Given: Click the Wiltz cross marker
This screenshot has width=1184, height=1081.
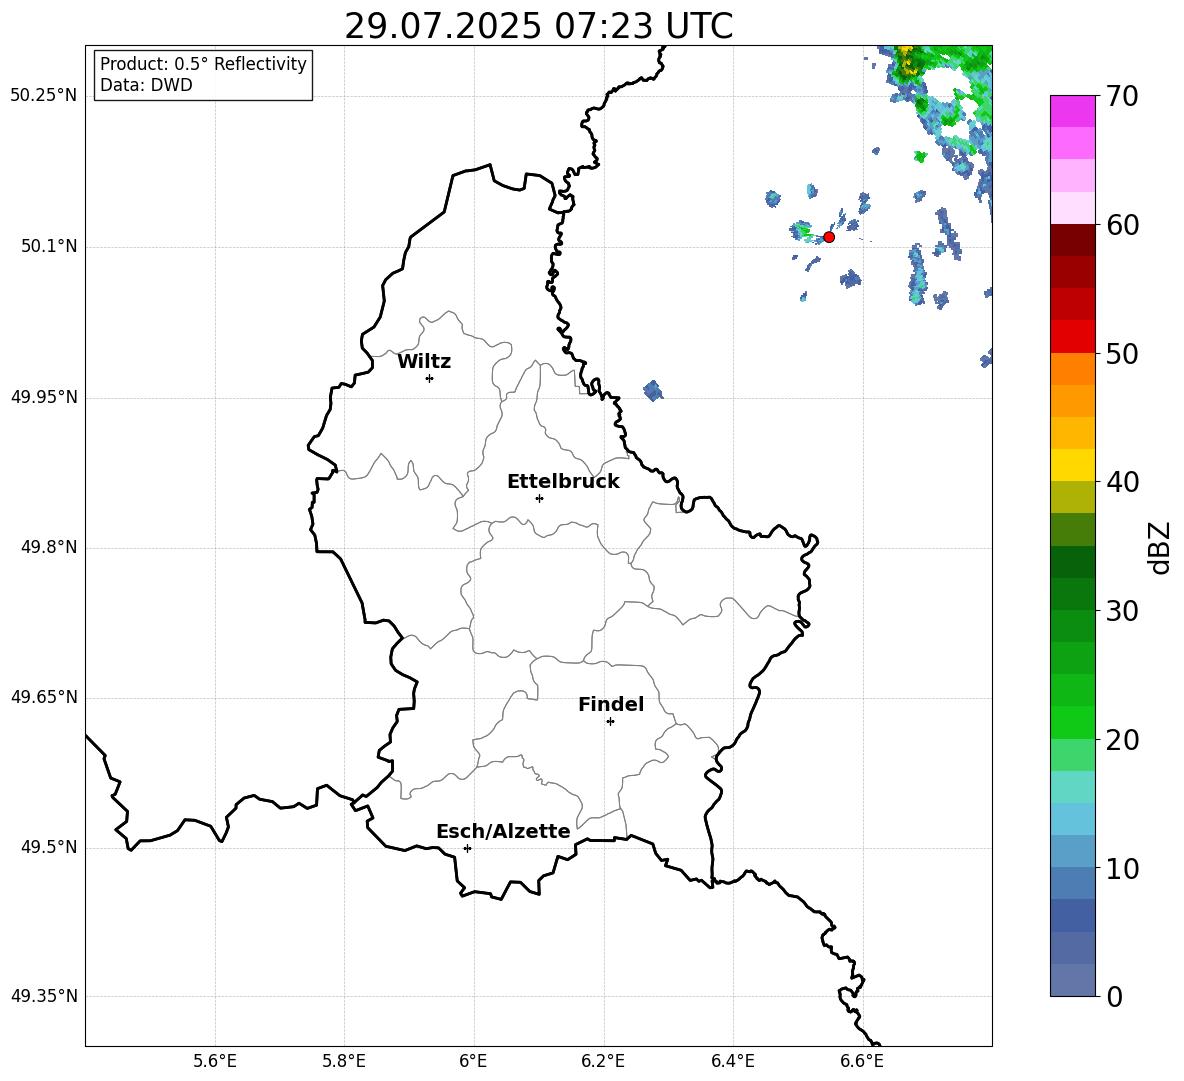Looking at the screenshot, I should tap(430, 378).
